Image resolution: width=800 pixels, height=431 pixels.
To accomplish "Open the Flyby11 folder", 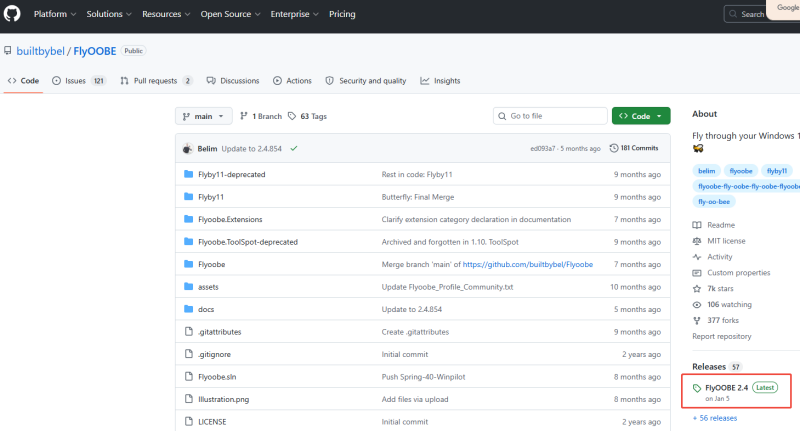I will pyautogui.click(x=211, y=197).
